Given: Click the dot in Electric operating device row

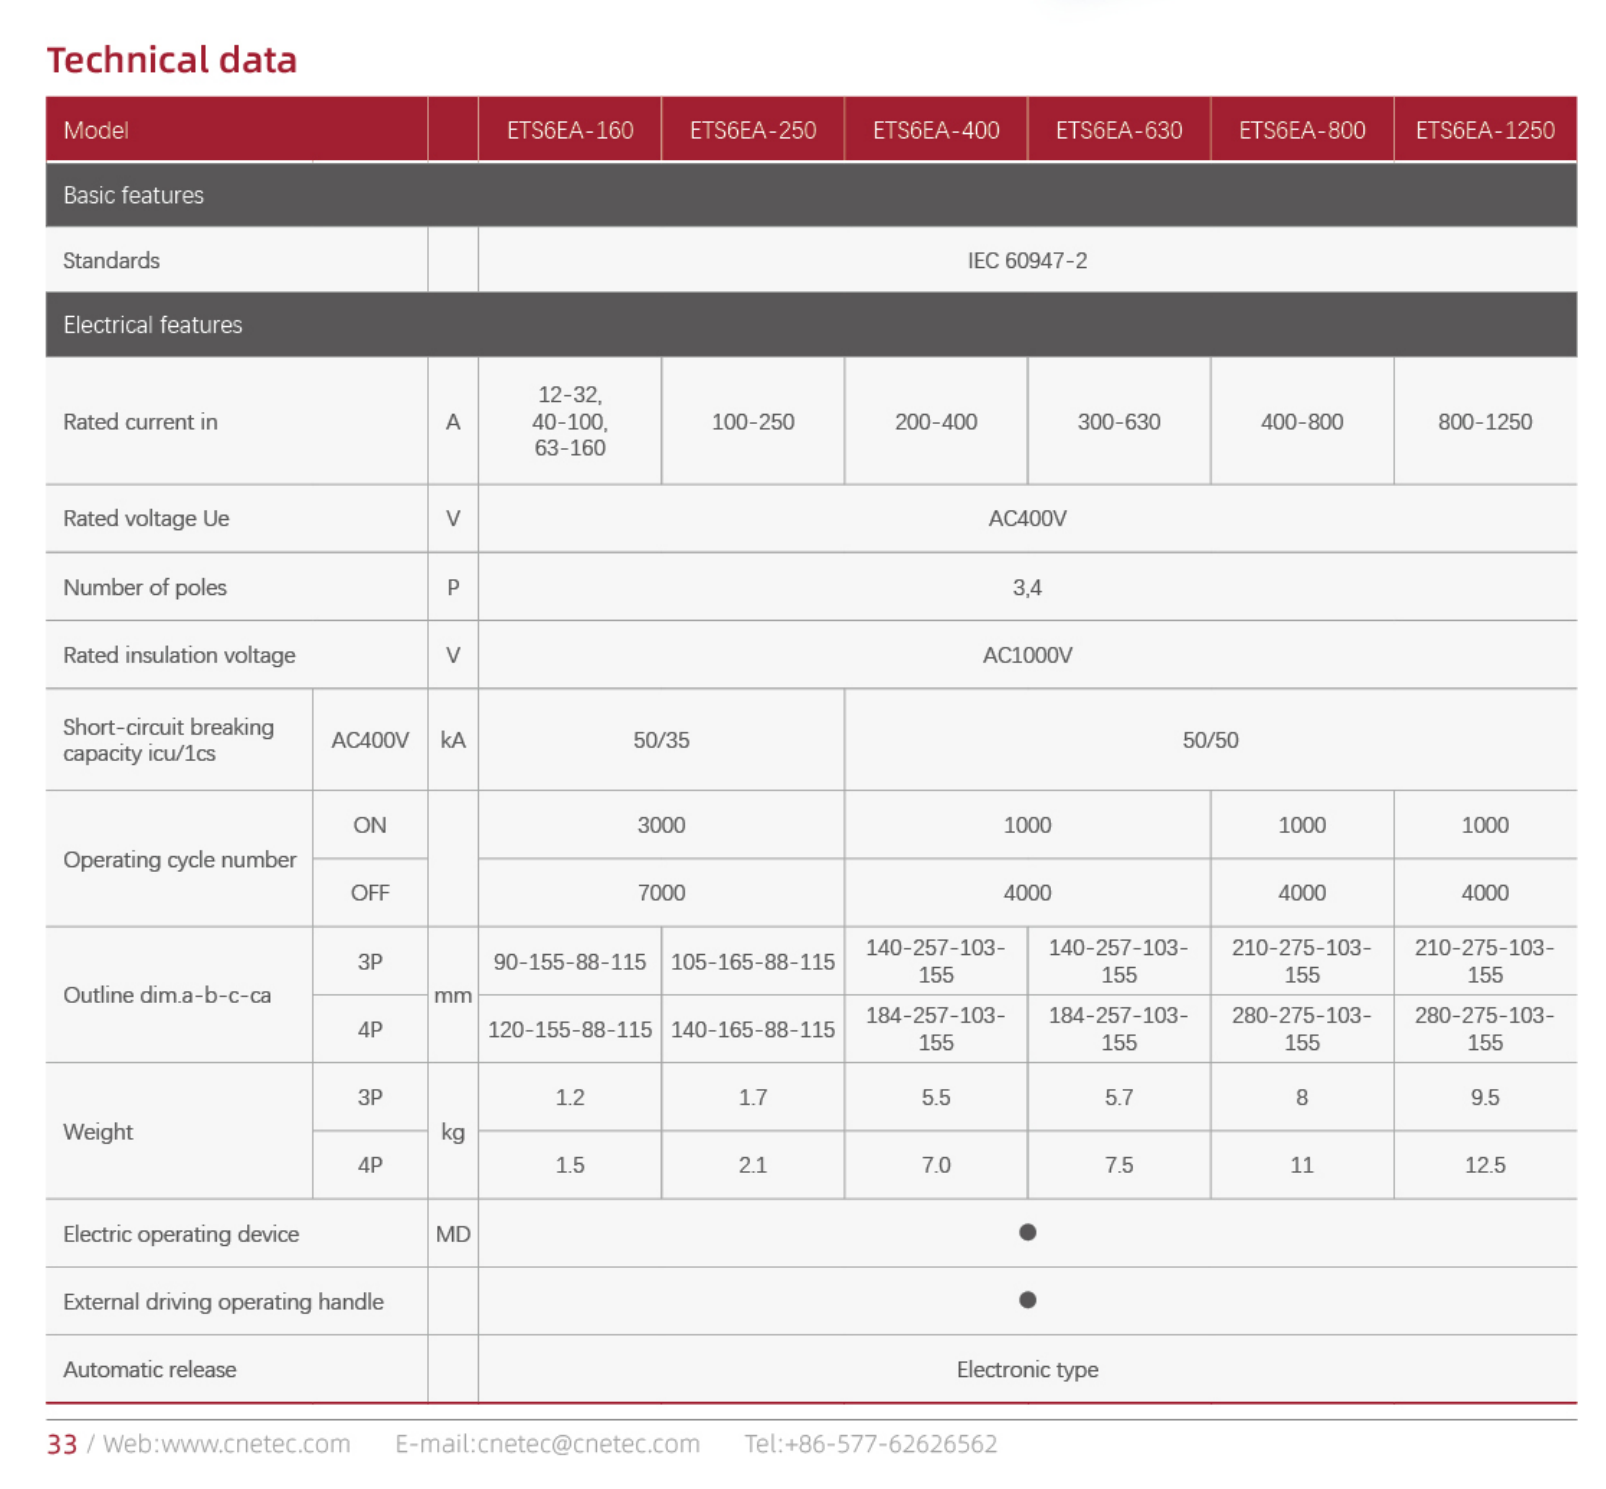Looking at the screenshot, I should (1027, 1232).
